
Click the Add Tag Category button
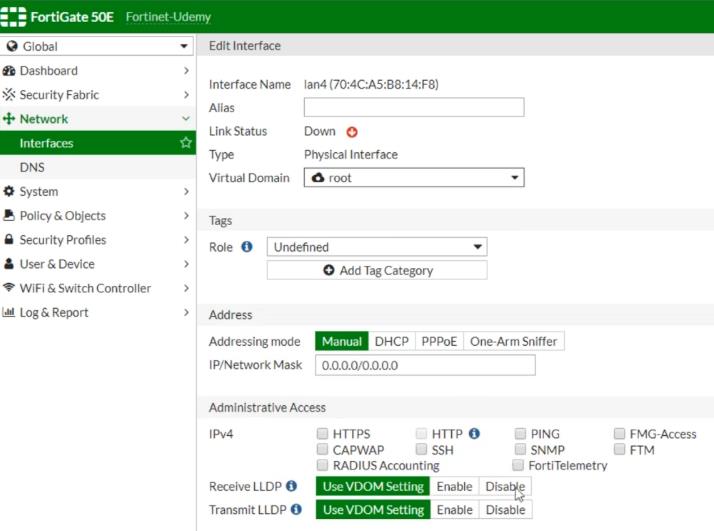[377, 270]
